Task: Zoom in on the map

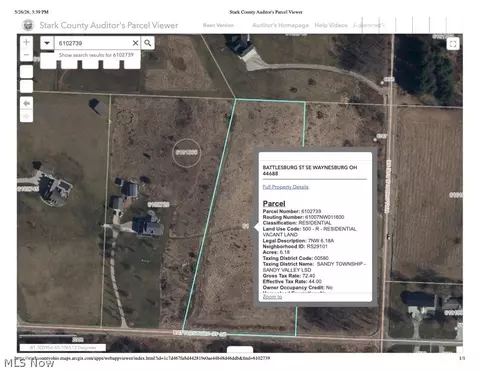Action: 27,42
